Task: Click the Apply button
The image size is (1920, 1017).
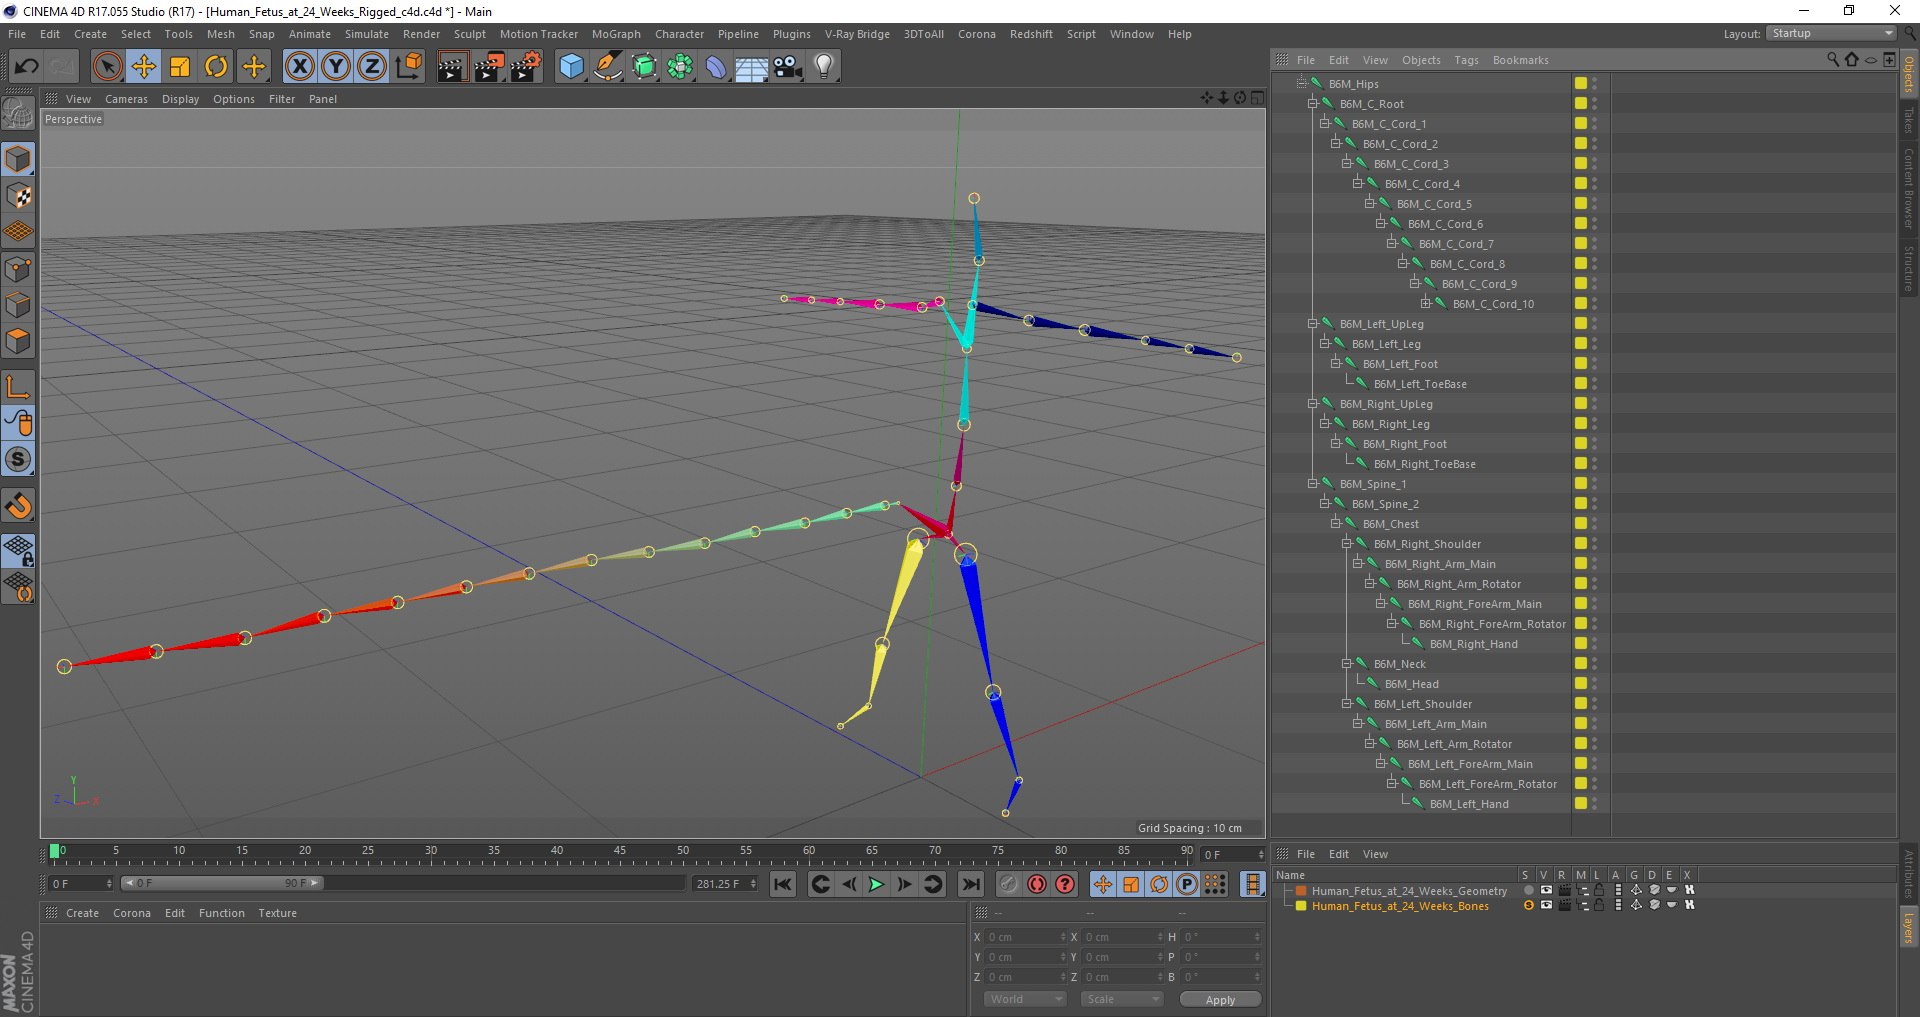Action: point(1219,1000)
